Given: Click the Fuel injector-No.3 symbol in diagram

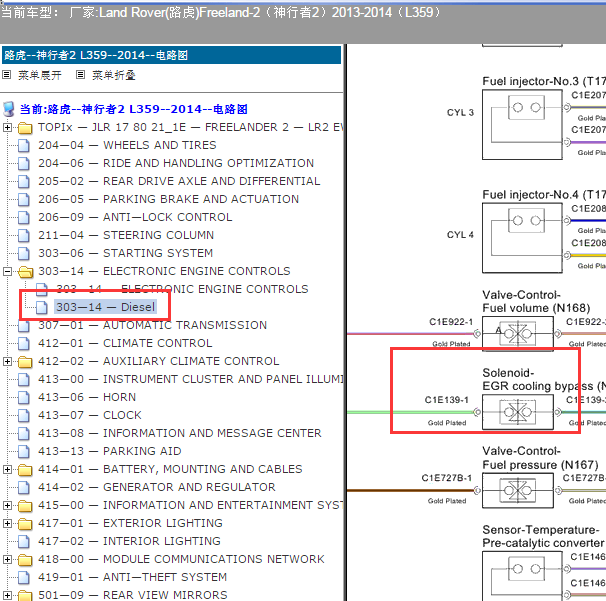Looking at the screenshot, I should 522,124.
